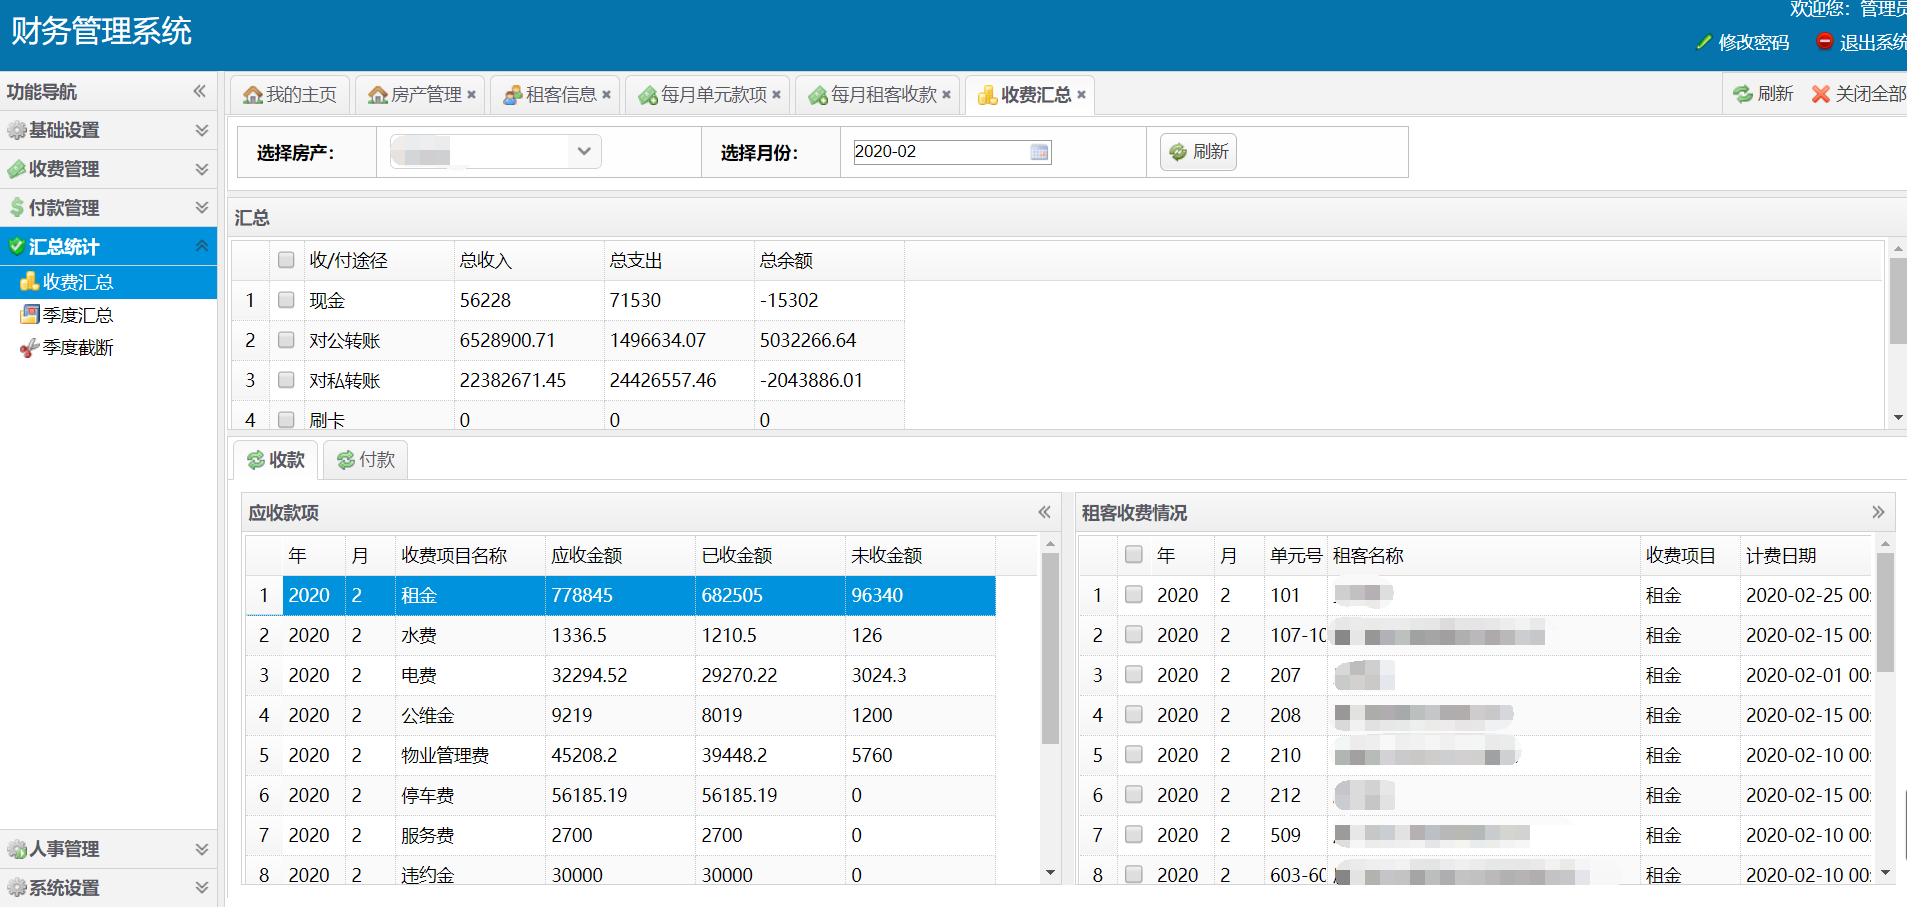Switch to the 我的主页 tab
This screenshot has width=1907, height=907.
tap(290, 95)
